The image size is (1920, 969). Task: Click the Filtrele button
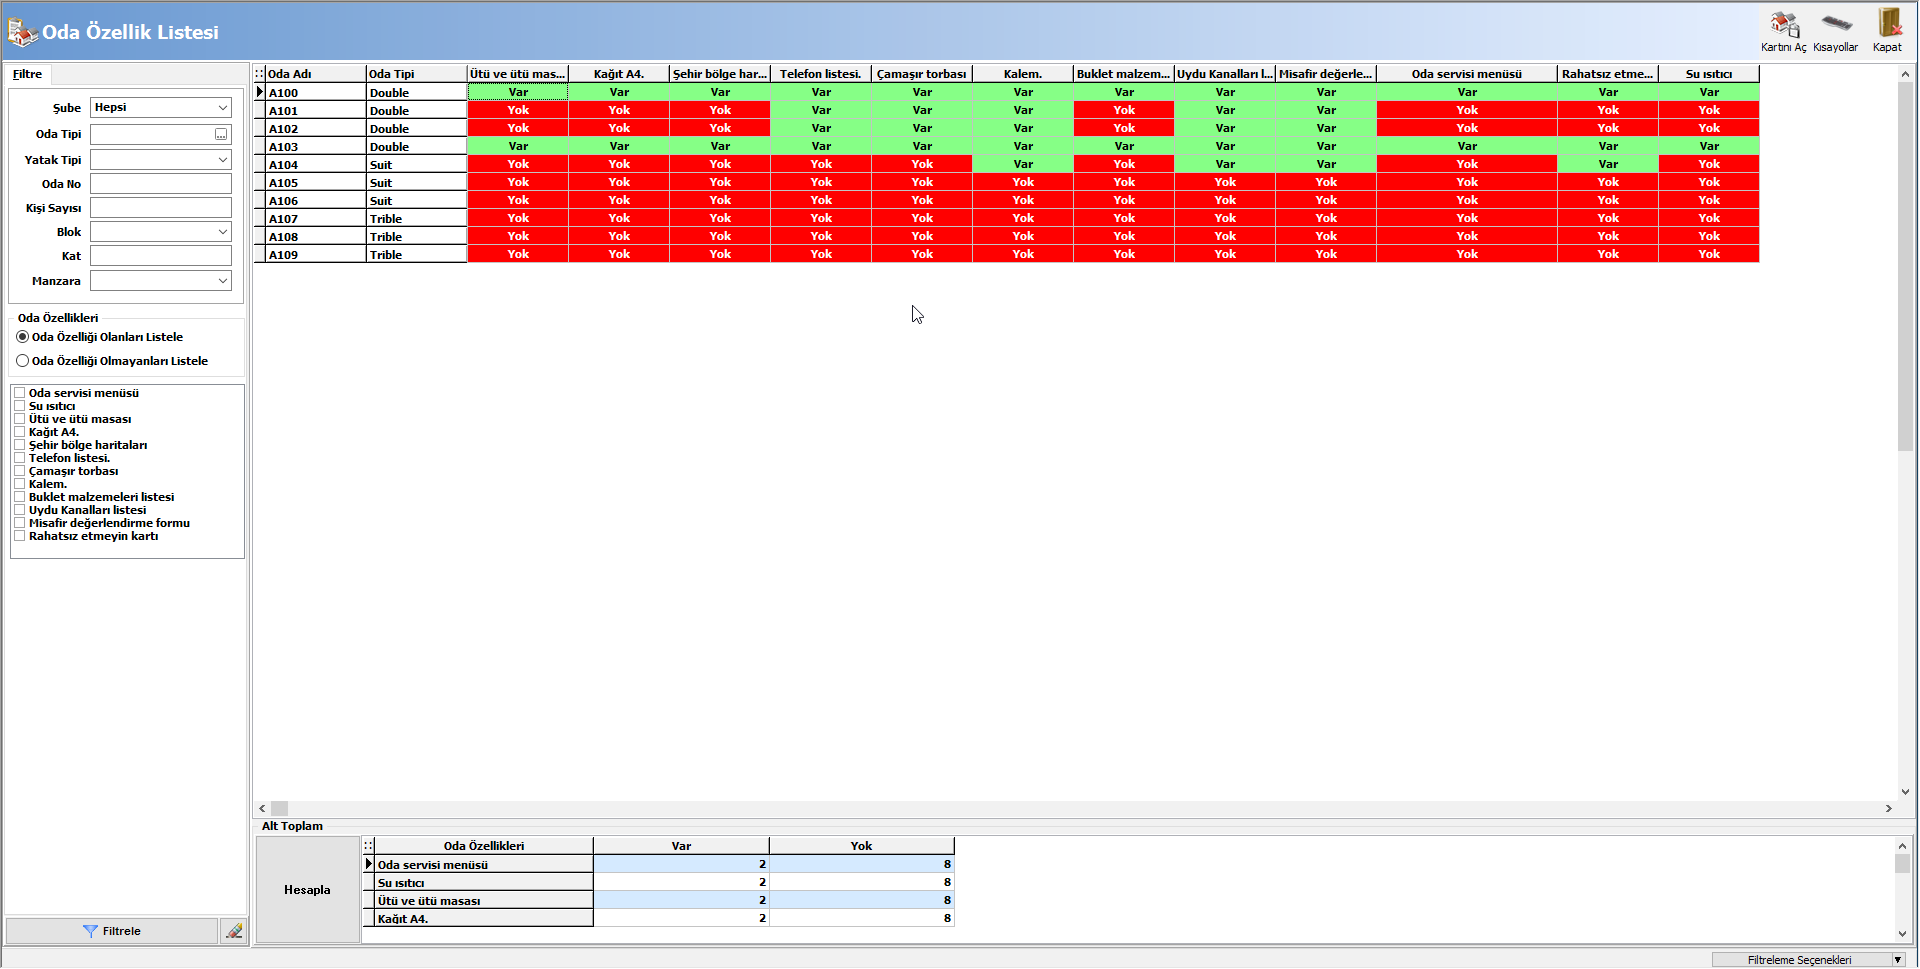[112, 931]
